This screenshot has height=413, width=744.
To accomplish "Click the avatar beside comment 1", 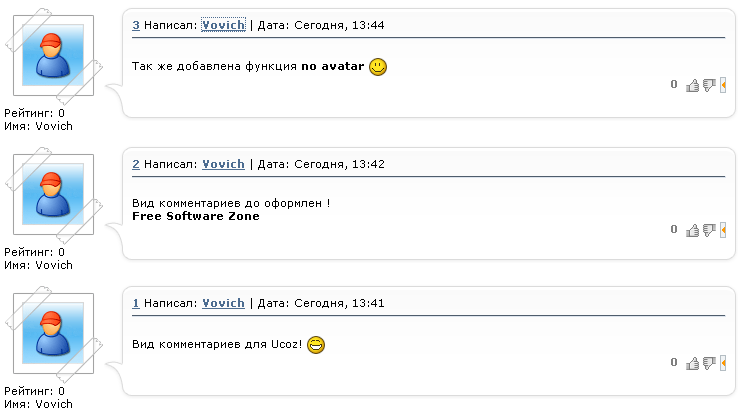I will click(53, 334).
